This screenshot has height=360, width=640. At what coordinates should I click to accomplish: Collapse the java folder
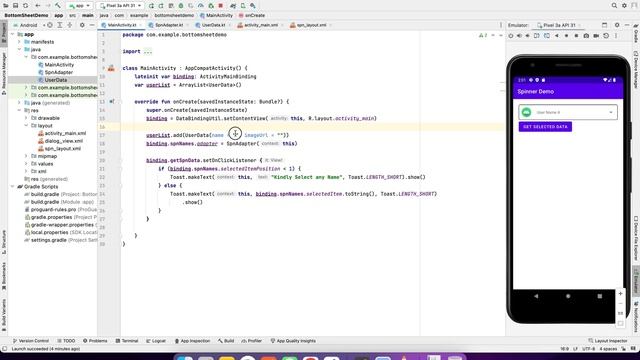click(20, 49)
